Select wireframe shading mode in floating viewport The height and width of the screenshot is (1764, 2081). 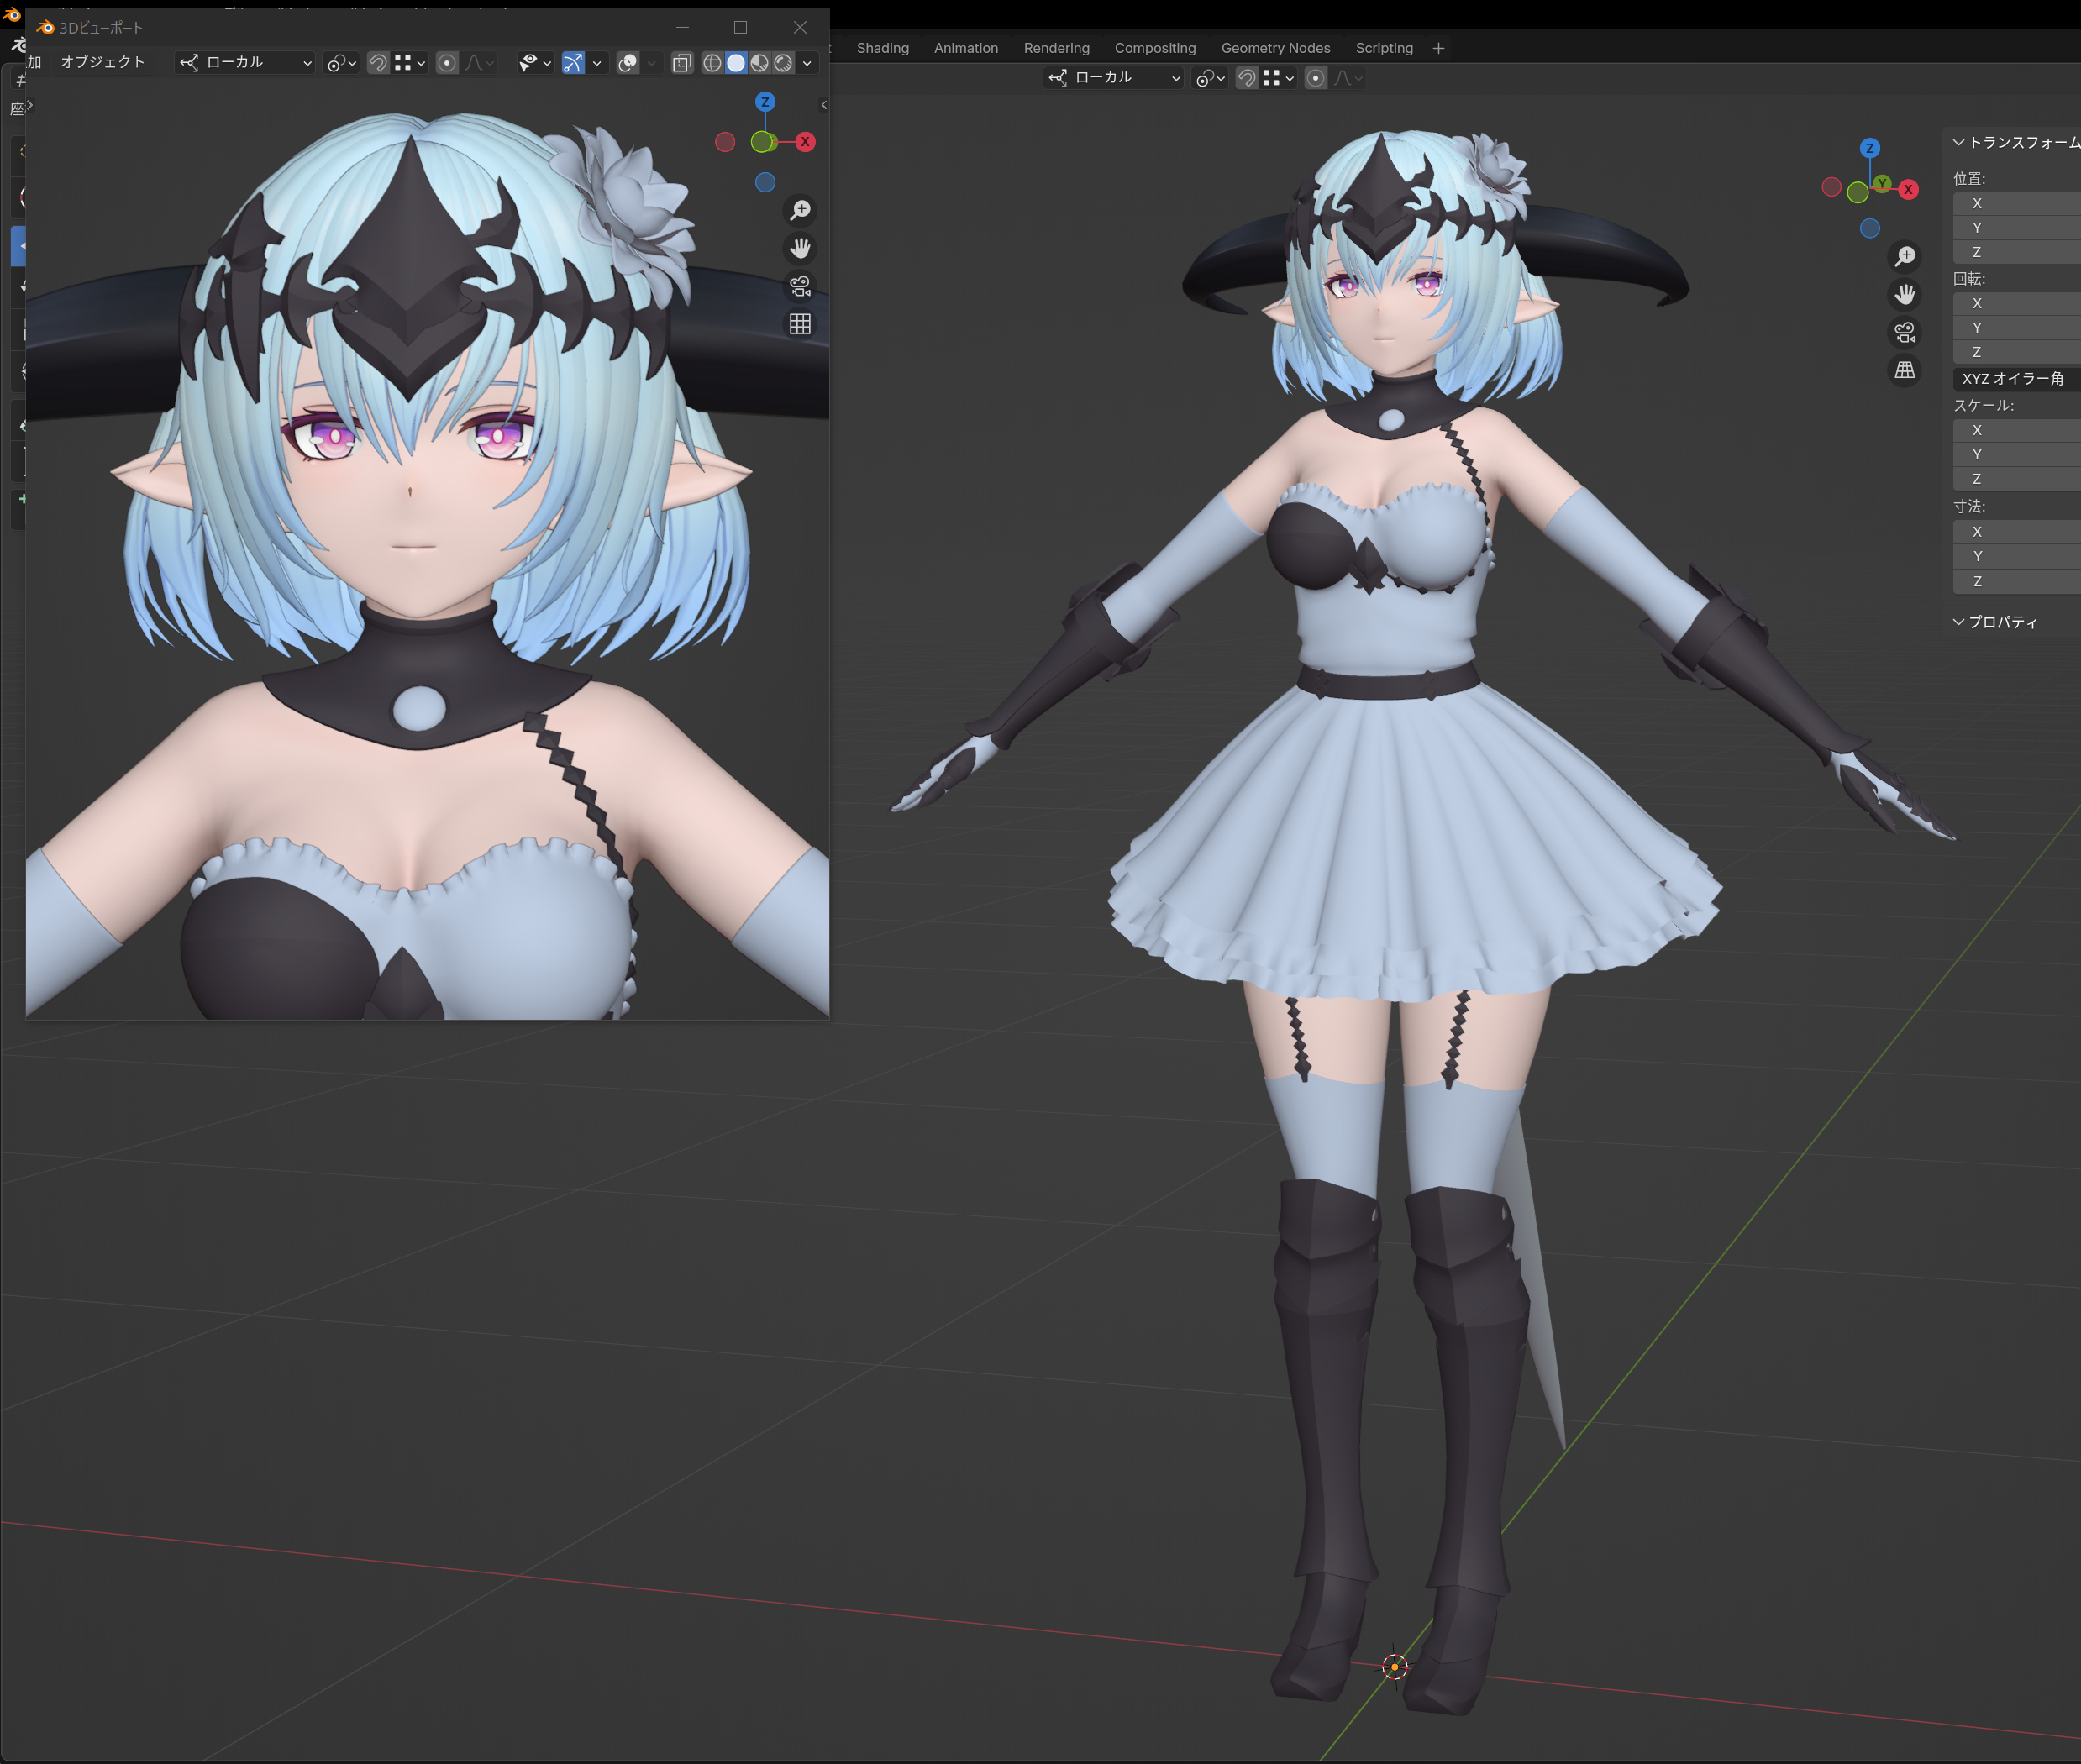click(x=712, y=63)
